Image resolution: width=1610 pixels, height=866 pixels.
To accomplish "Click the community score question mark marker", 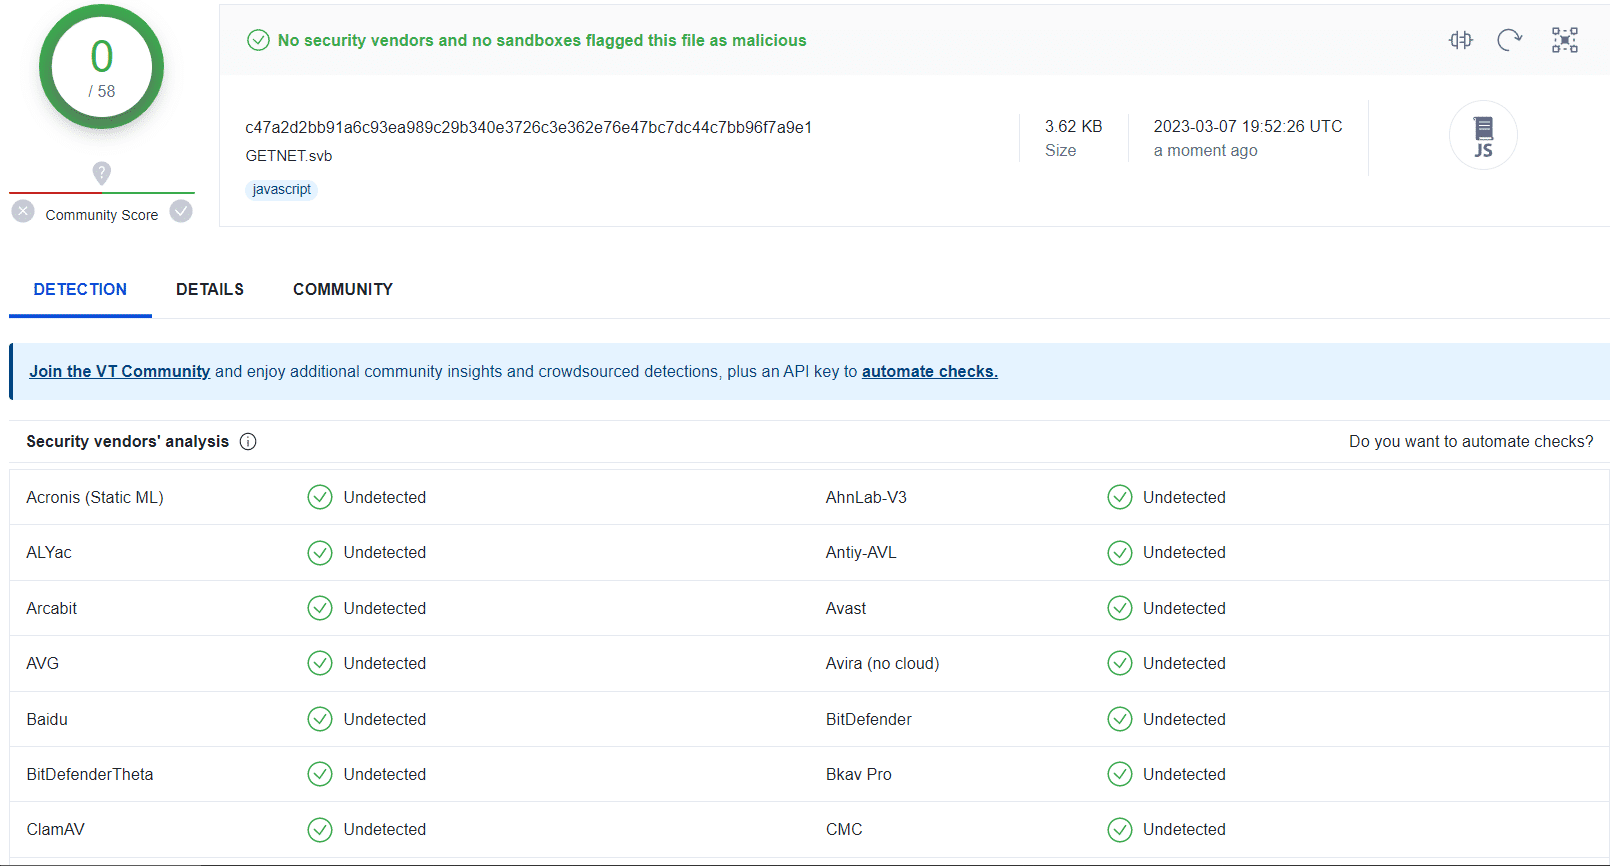I will 101,173.
